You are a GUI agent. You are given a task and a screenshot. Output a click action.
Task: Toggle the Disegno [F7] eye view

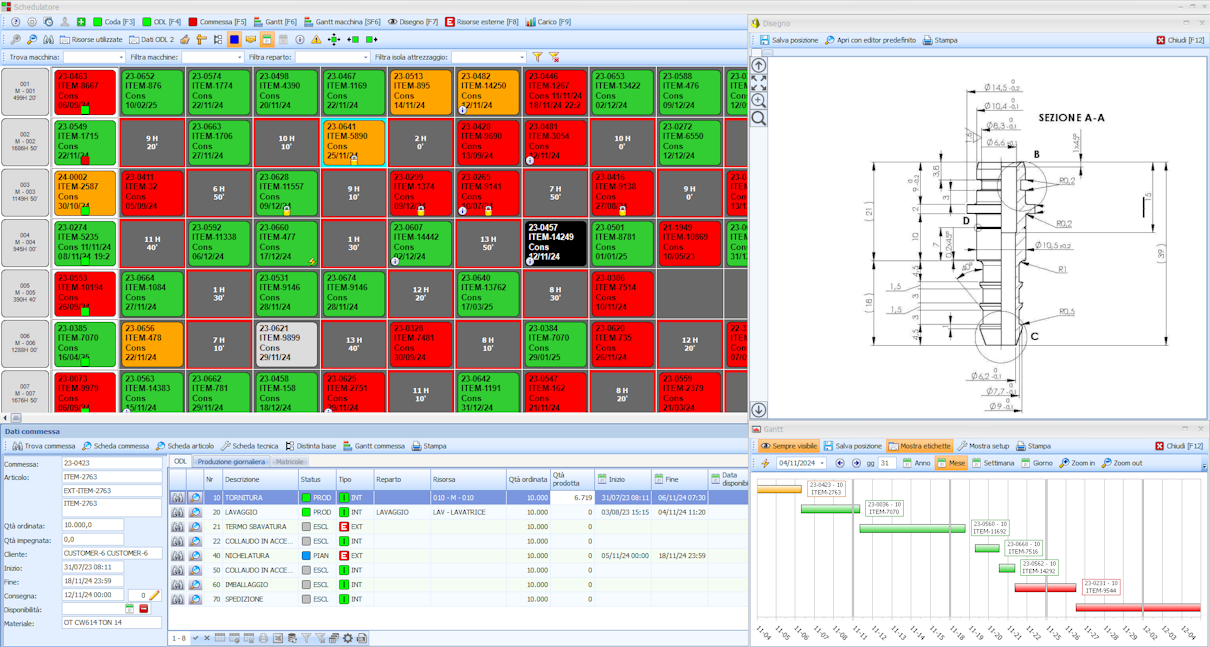413,21
